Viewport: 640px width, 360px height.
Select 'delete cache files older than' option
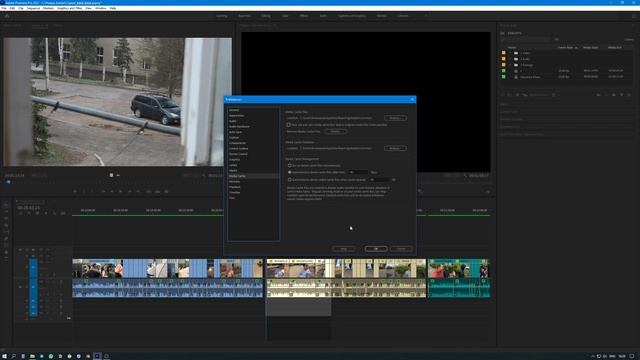tap(289, 172)
